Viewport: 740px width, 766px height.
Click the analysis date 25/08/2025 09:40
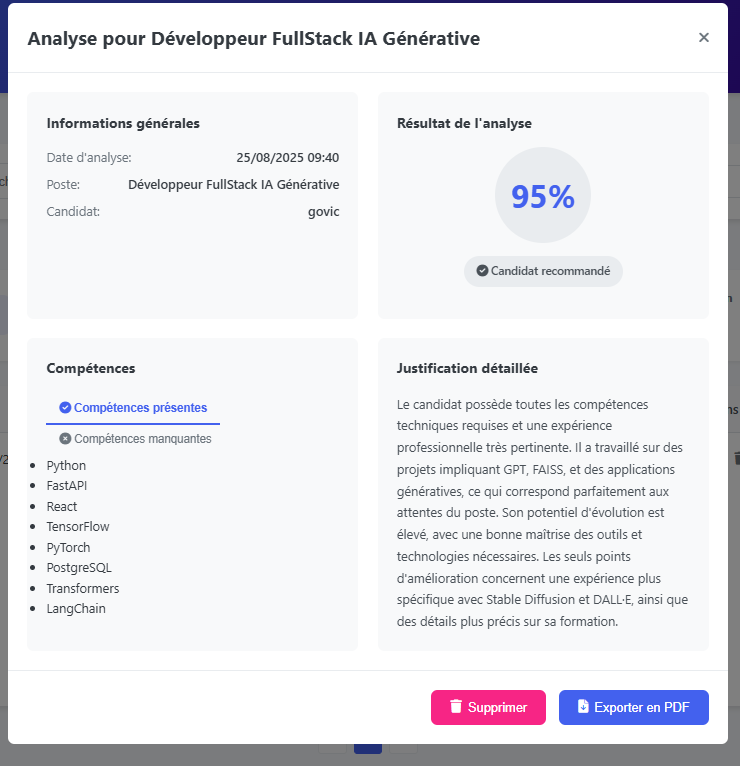287,158
